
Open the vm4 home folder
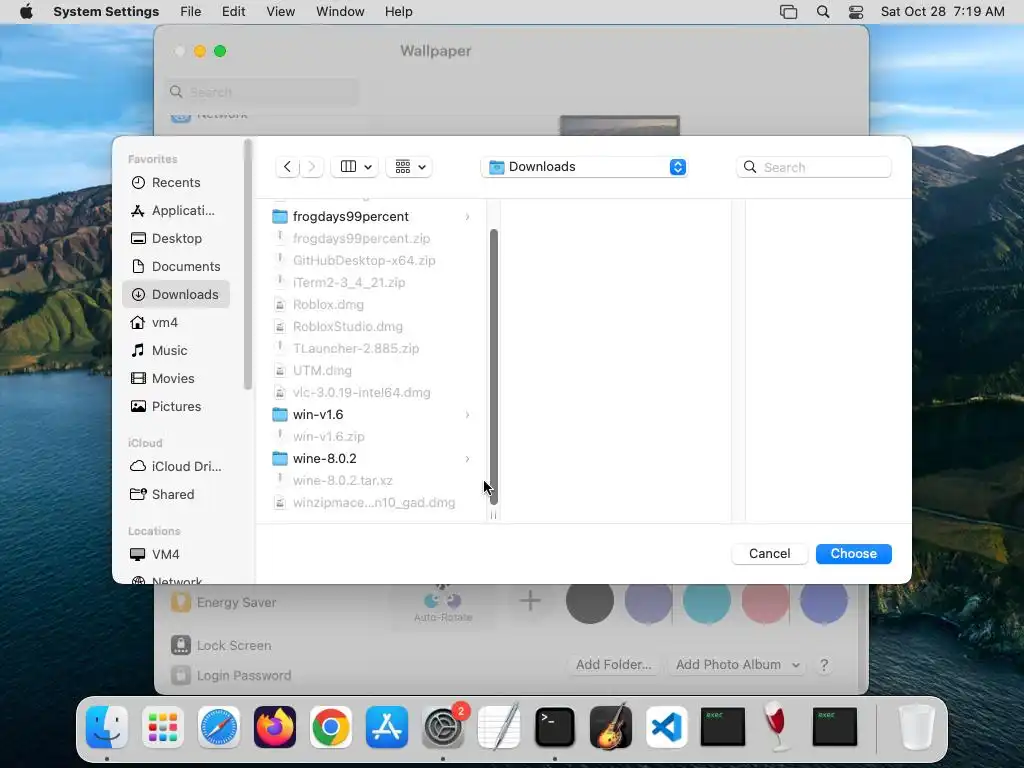tap(176, 323)
